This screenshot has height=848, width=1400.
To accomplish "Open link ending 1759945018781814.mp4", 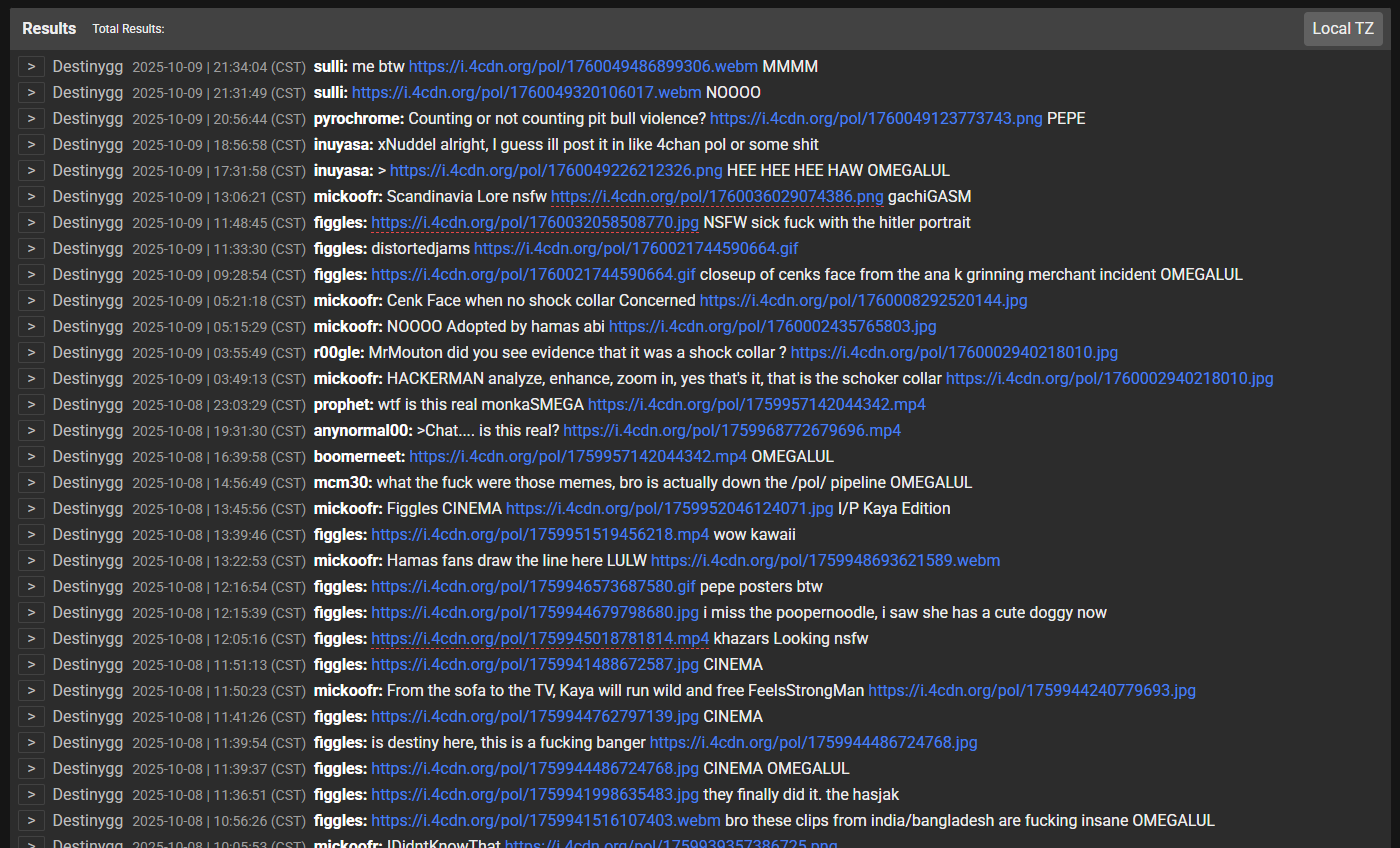I will (540, 638).
